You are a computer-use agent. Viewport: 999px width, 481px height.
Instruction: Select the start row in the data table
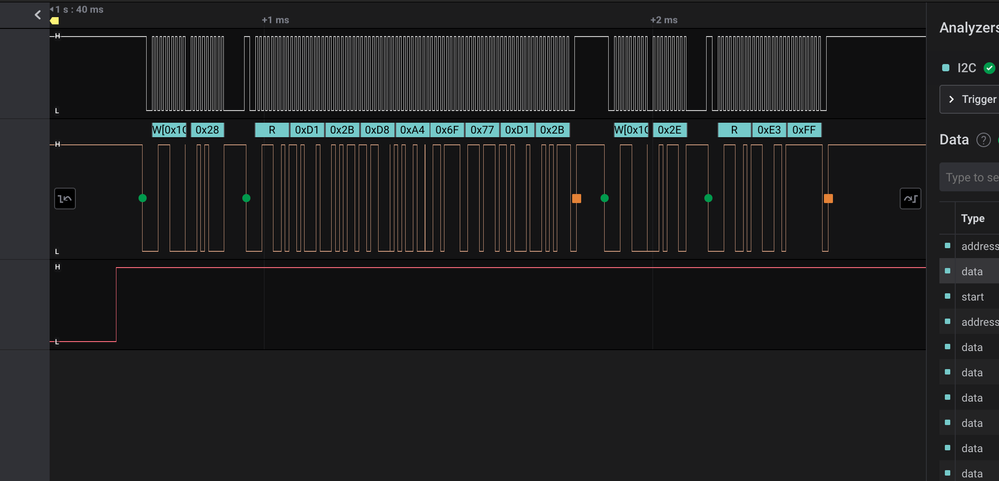point(969,297)
